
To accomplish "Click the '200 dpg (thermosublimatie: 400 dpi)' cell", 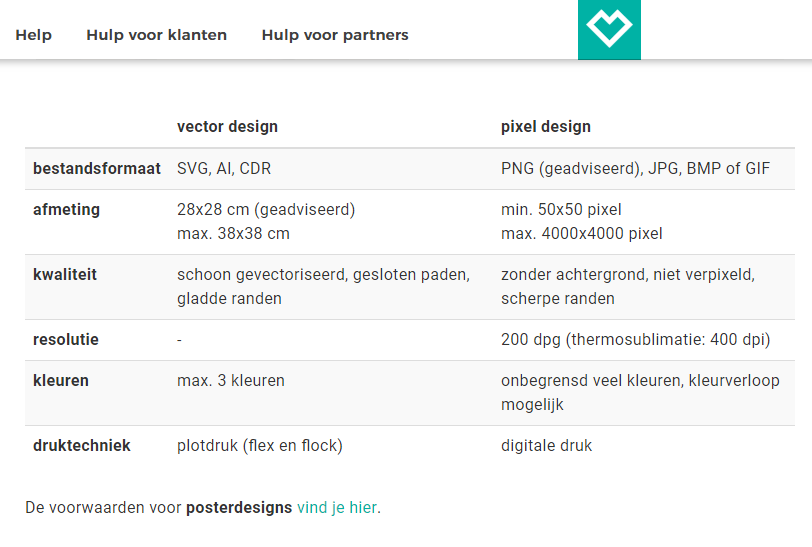I will click(x=635, y=340).
